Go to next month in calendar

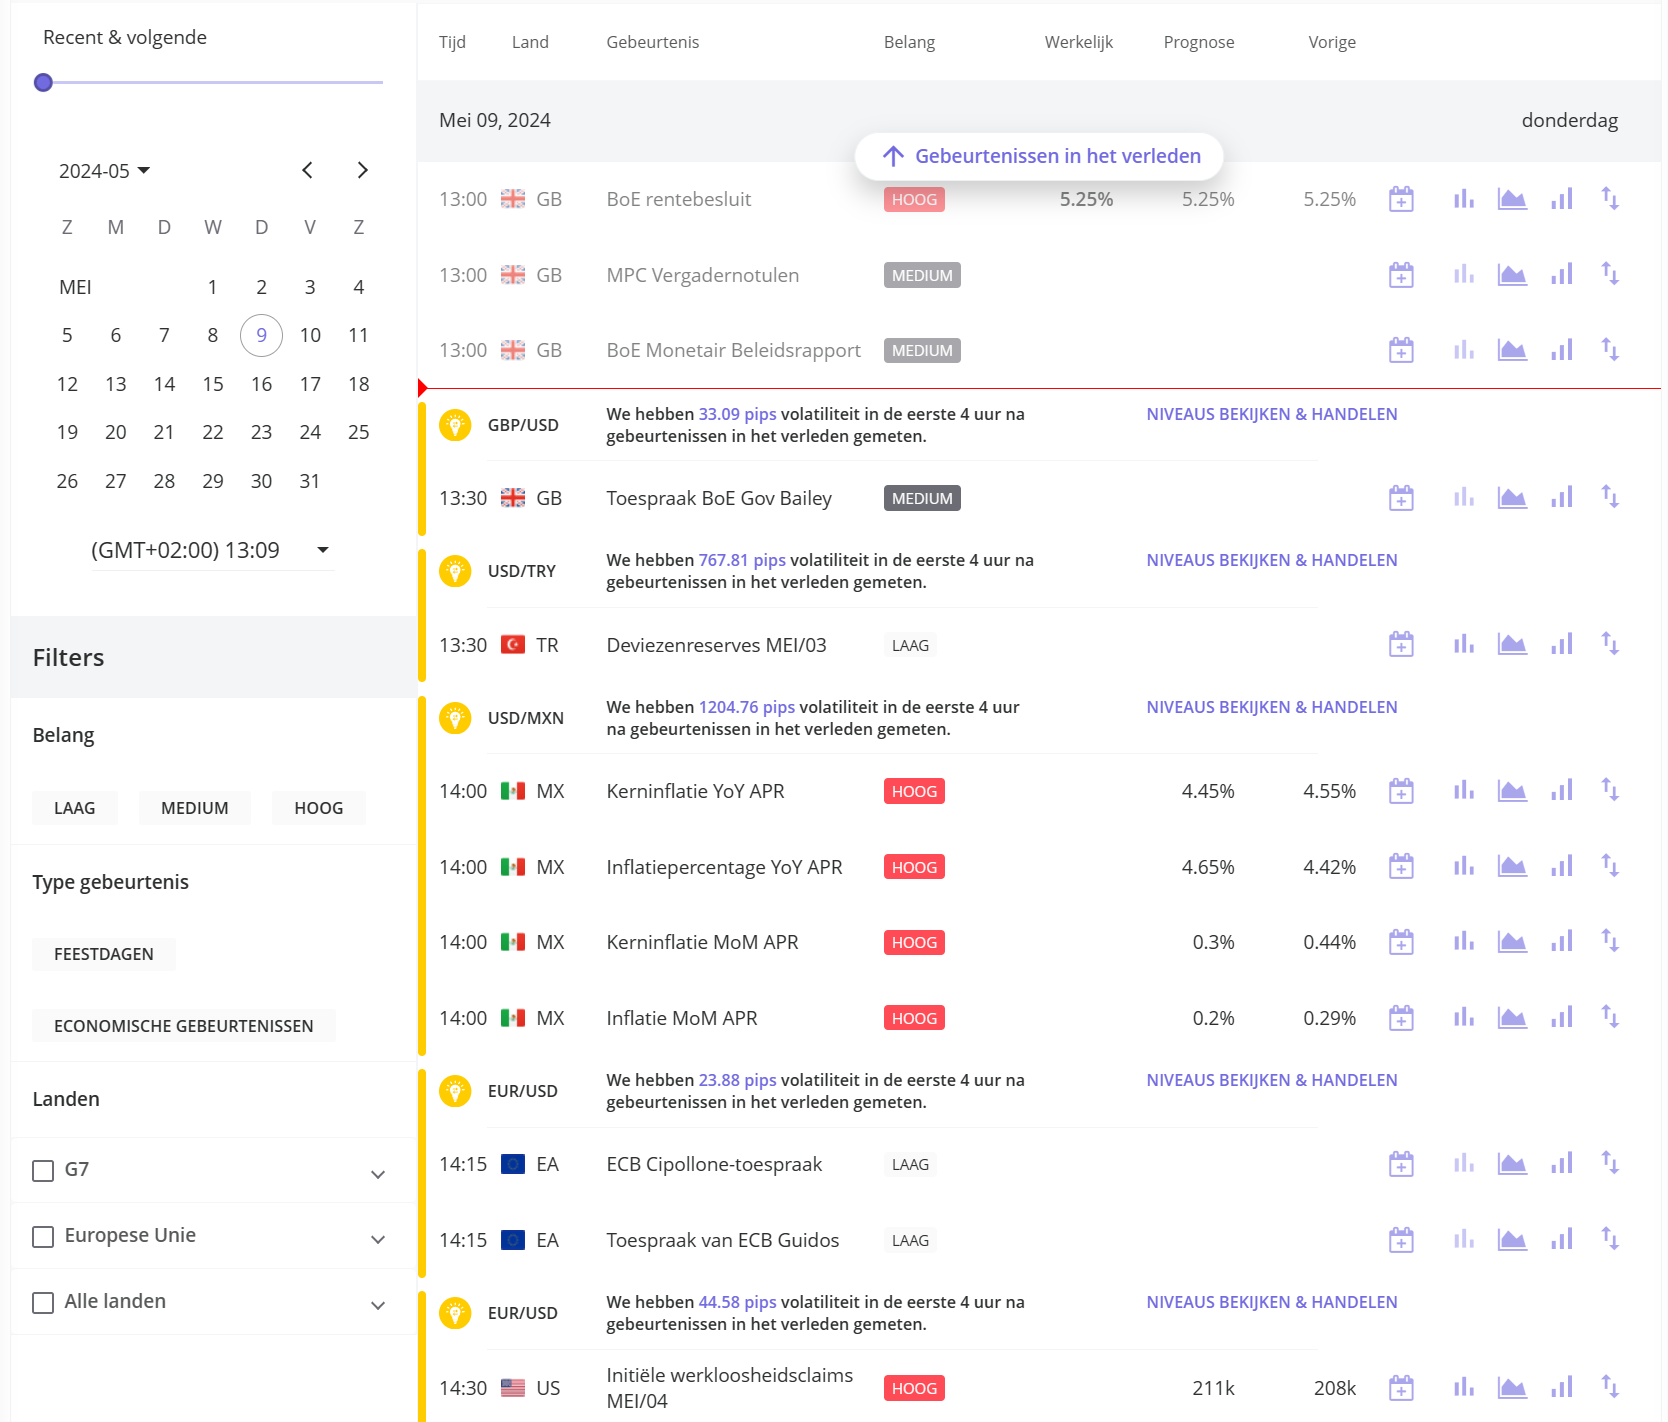(362, 170)
